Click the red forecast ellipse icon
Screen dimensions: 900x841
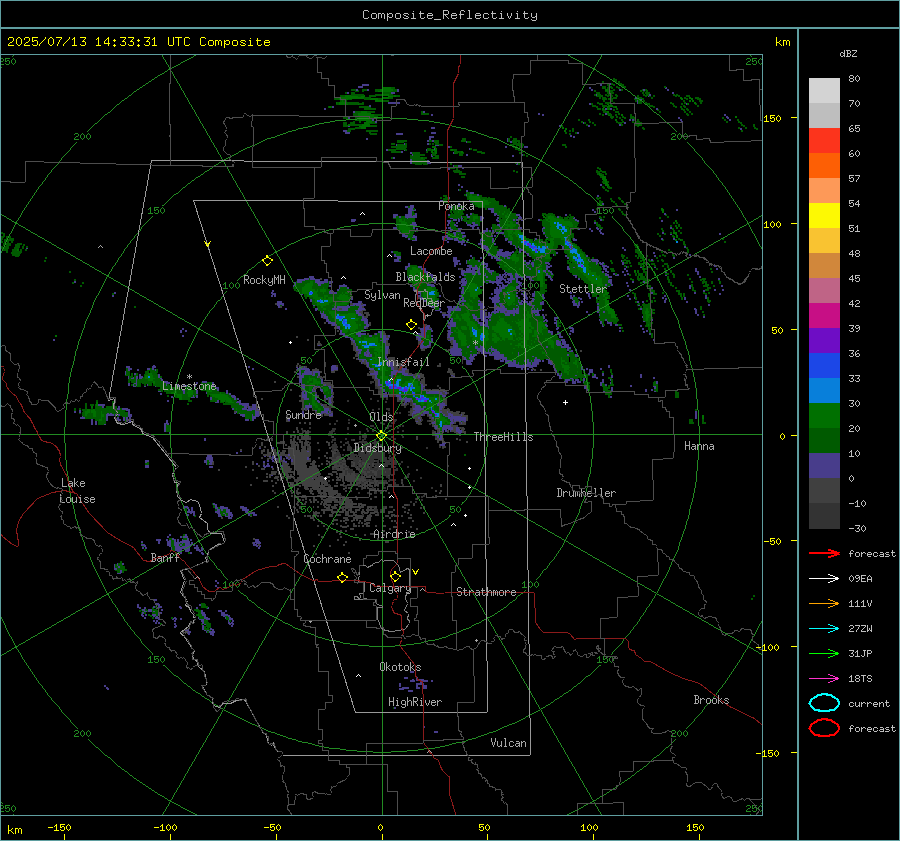824,728
